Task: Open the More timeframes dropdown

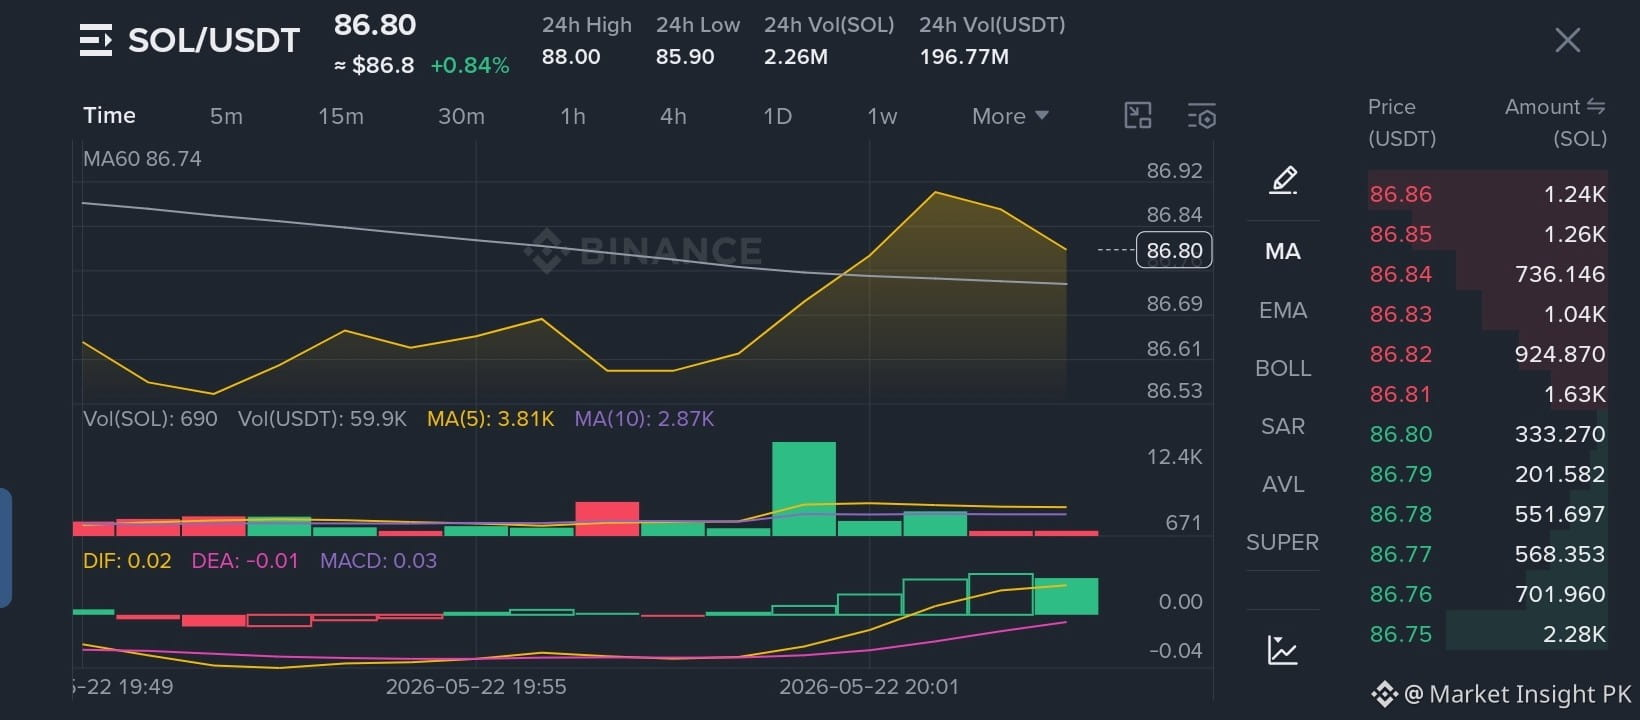Action: (x=1010, y=116)
